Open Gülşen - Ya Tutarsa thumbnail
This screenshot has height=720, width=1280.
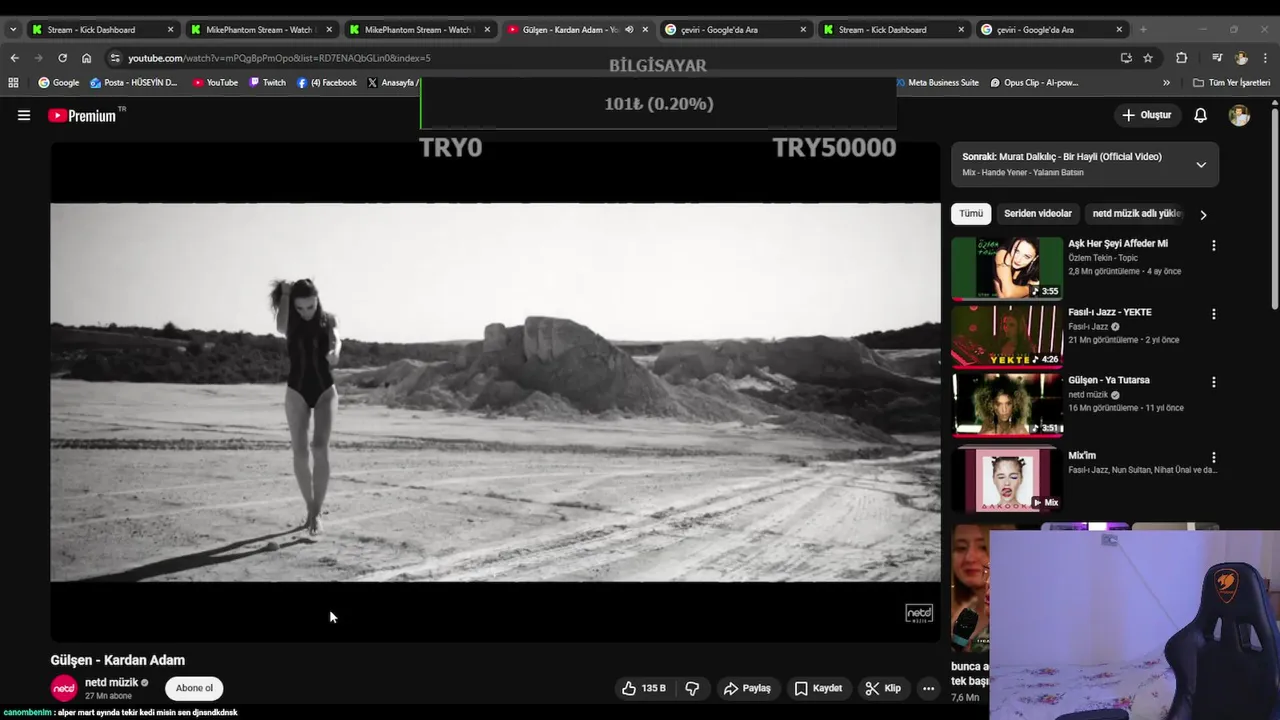(x=1007, y=405)
